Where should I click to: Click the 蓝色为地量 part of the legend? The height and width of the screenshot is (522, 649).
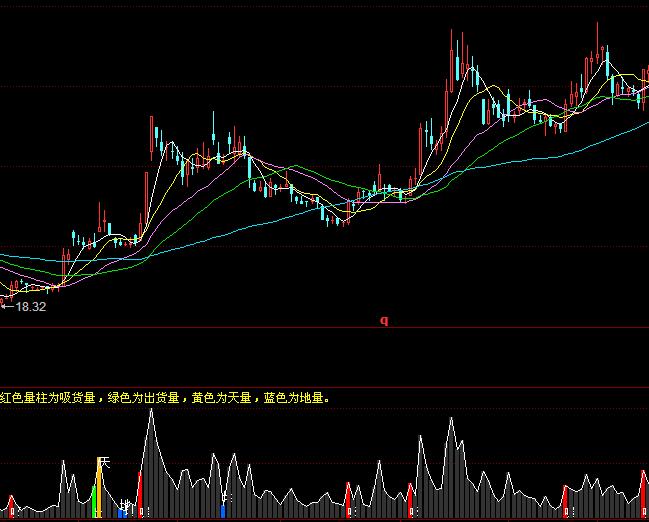pos(296,398)
